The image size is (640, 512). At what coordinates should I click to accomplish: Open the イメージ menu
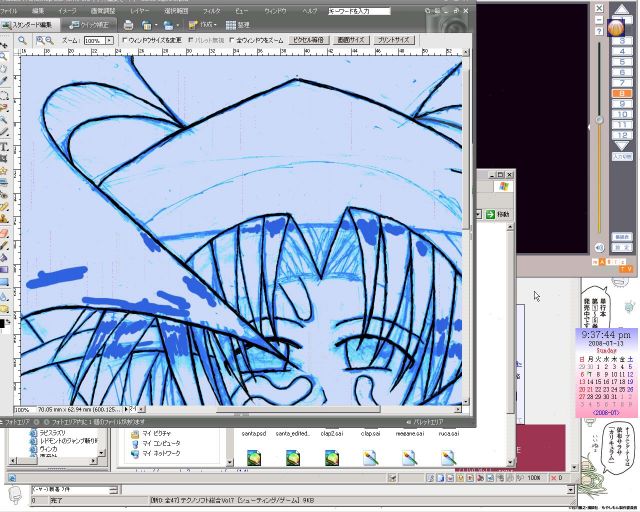coord(67,11)
